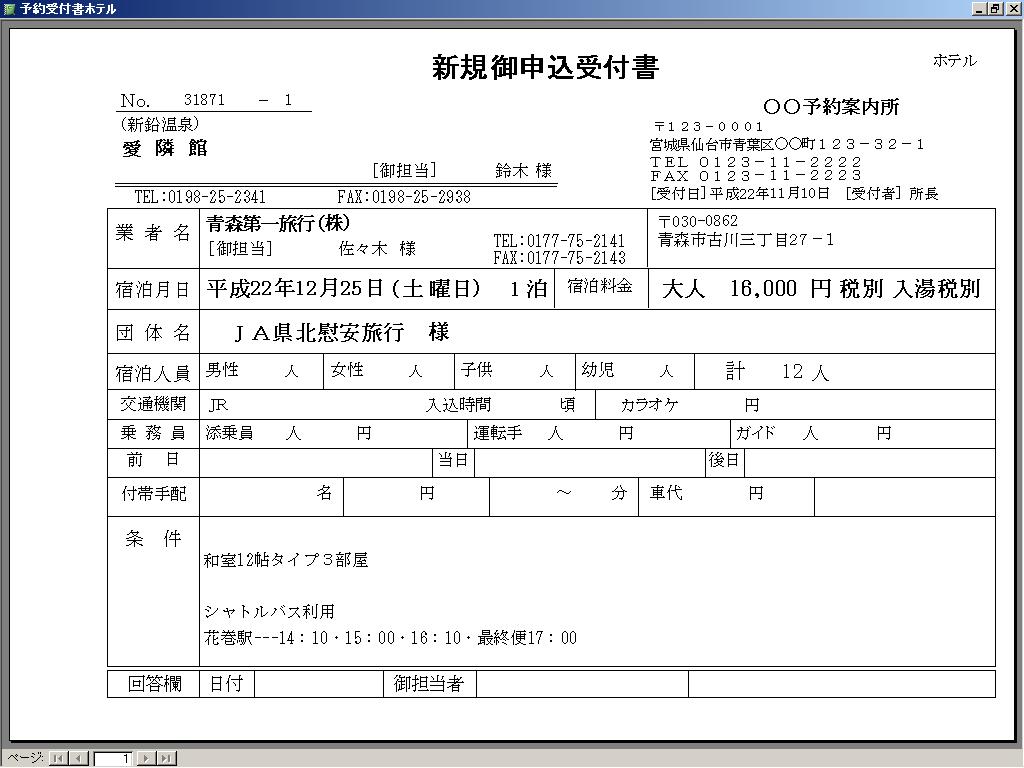
Task: Click the address starting with 宮城県仙台市青葉区
Action: 787,144
